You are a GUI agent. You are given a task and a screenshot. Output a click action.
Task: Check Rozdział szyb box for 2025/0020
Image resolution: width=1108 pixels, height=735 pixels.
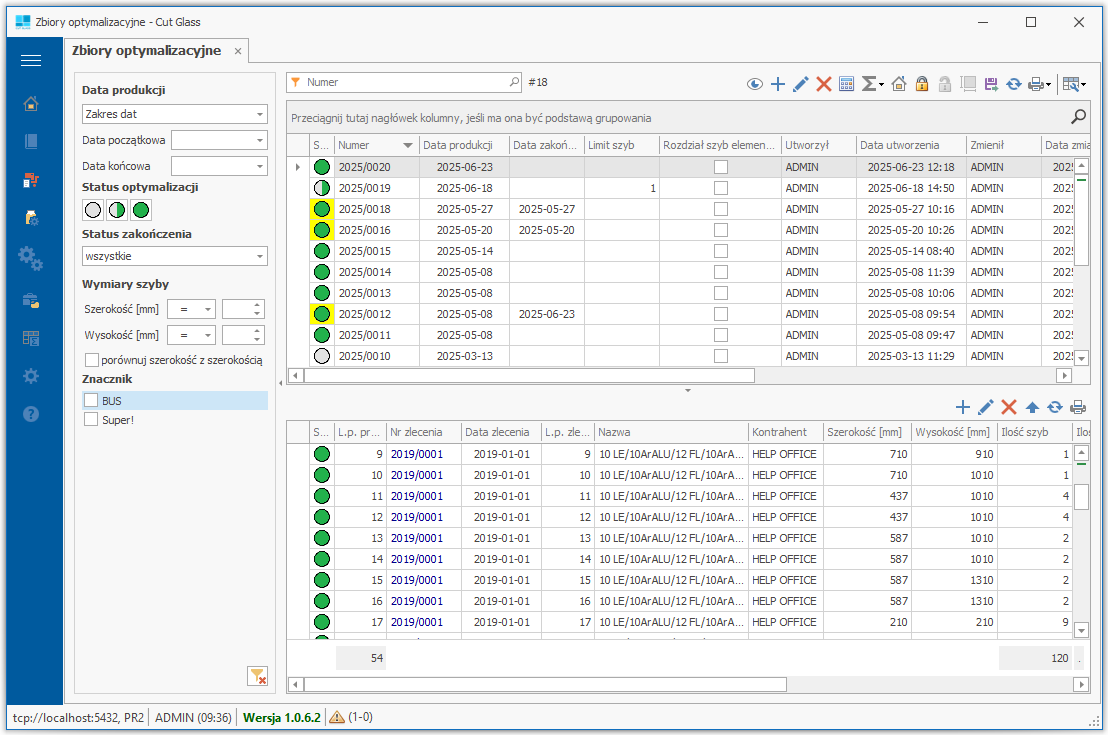[721, 167]
